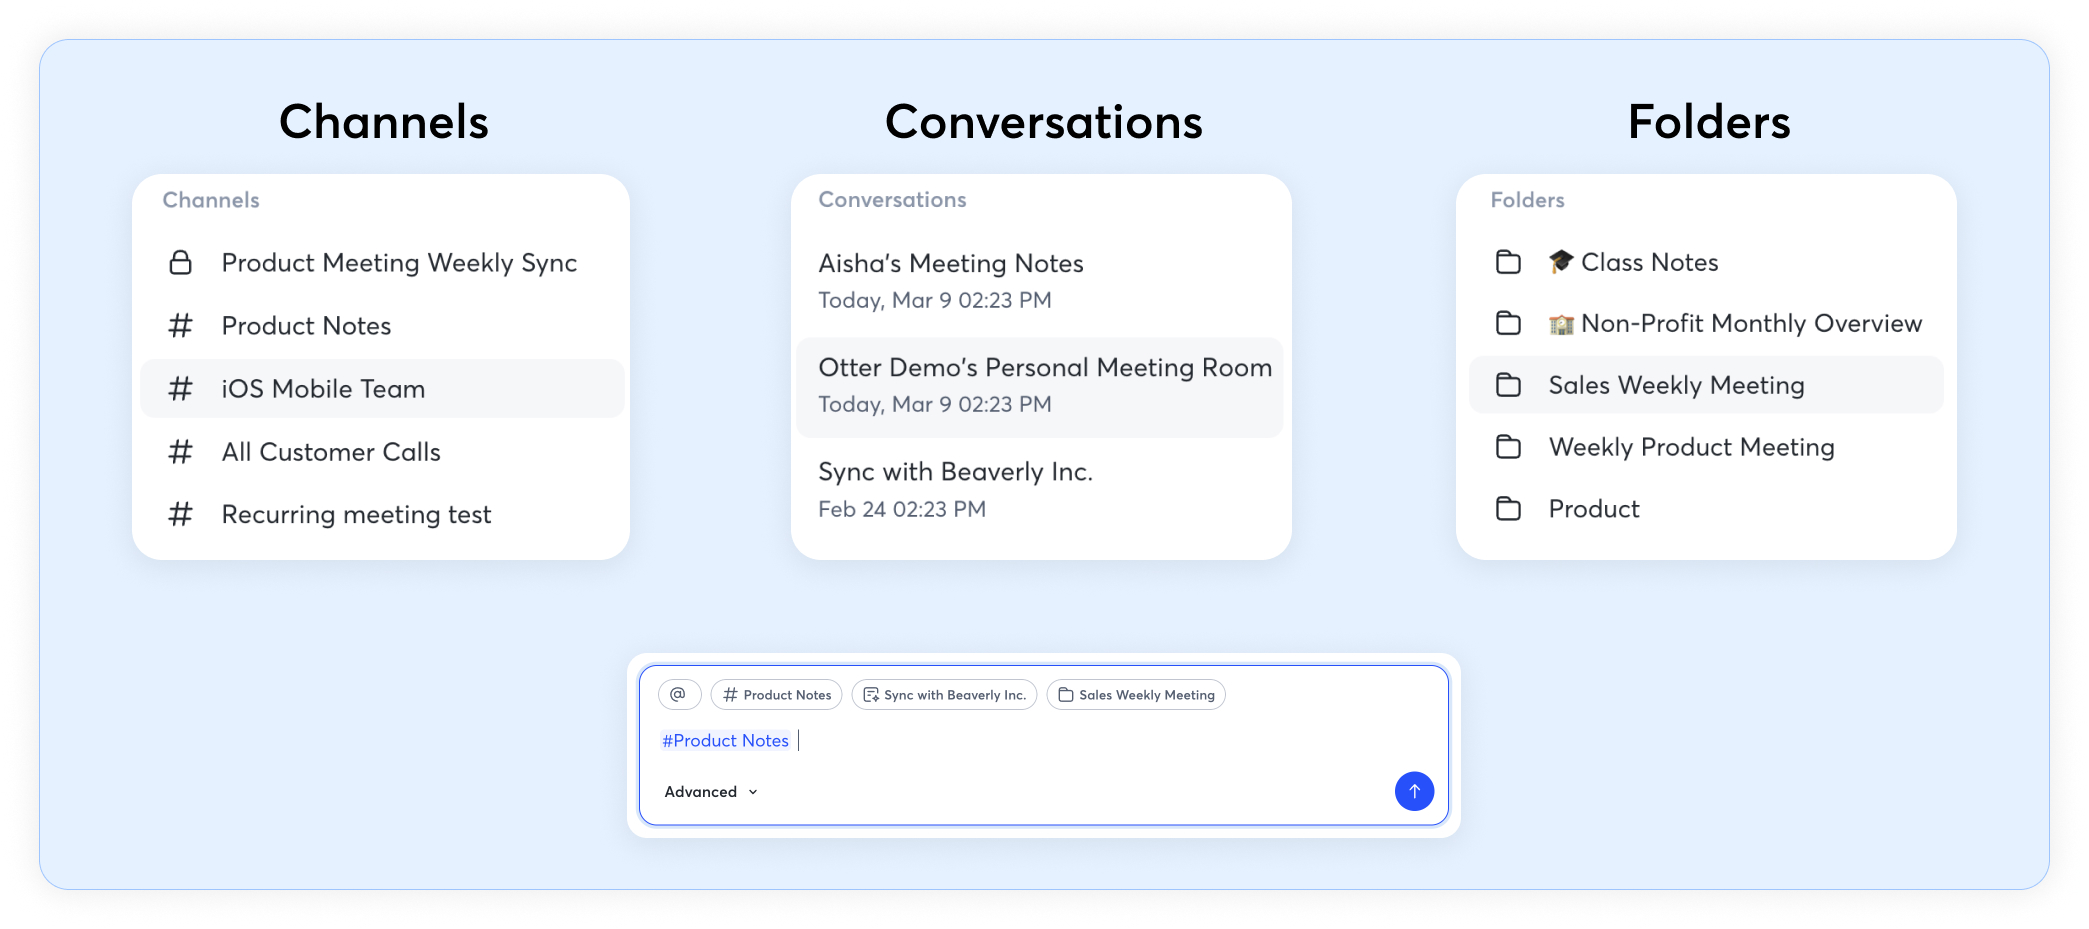Click the folder icon beside Product folder
This screenshot has height=929, width=2089.
(x=1508, y=509)
